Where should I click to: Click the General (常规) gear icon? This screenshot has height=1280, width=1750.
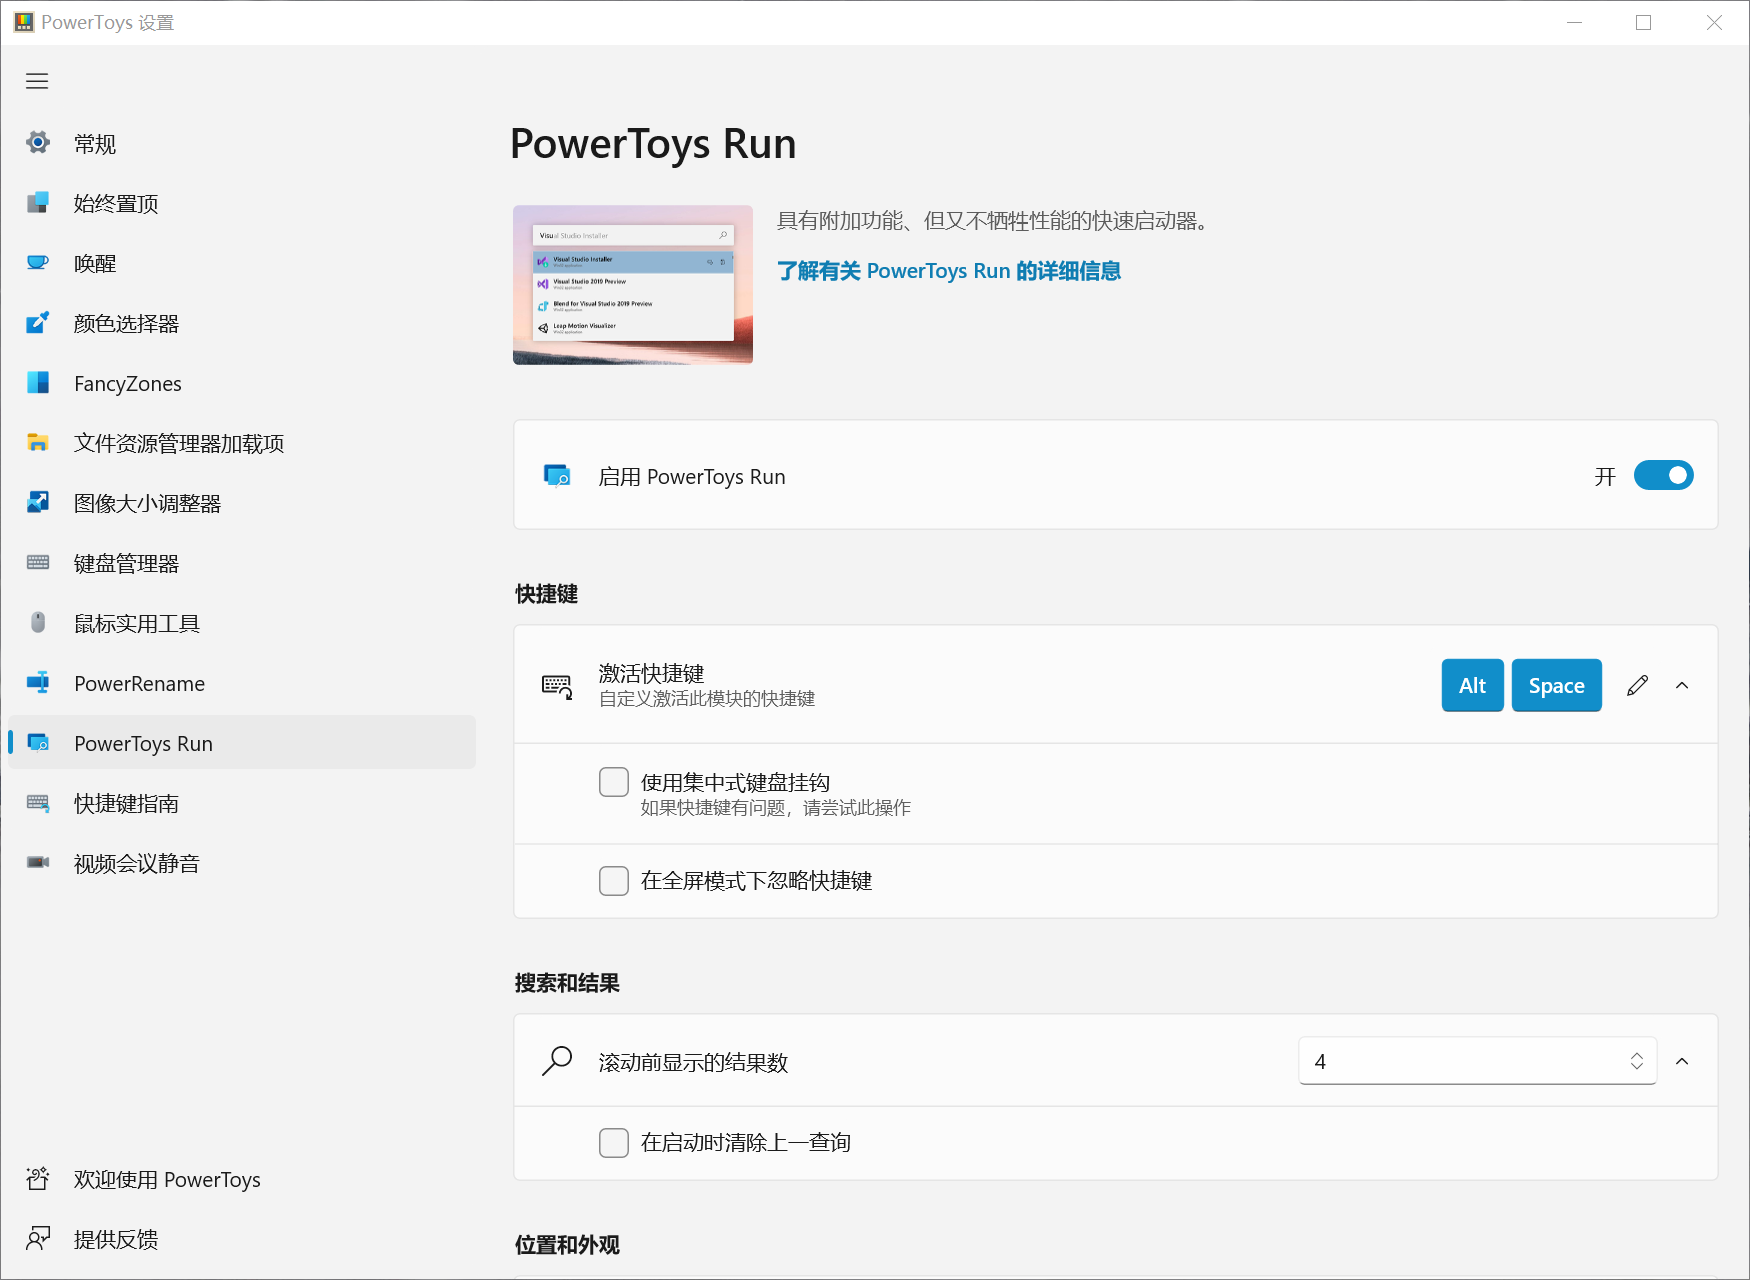coord(38,143)
